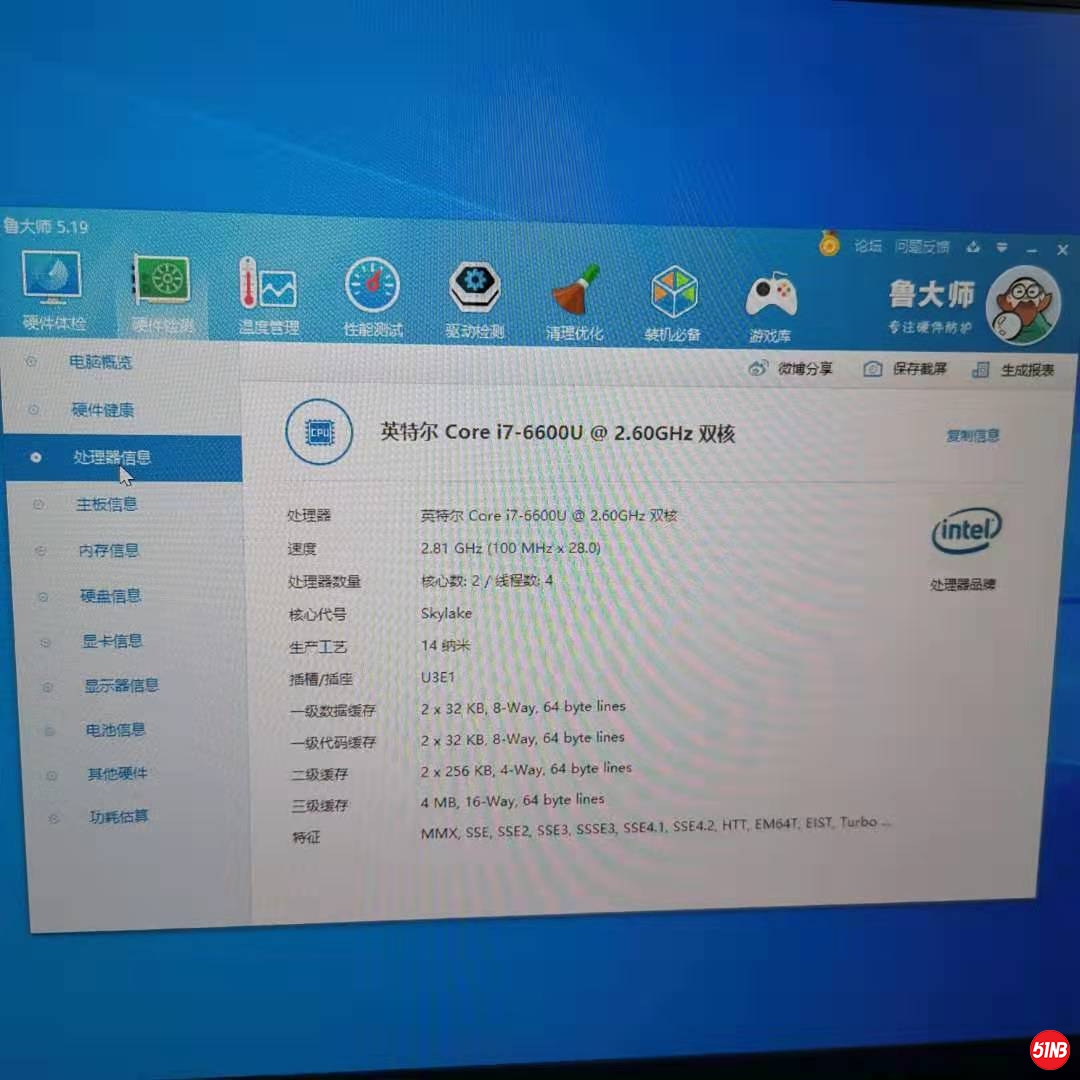Image resolution: width=1080 pixels, height=1080 pixels.
Task: Click 生成报表 generate report button
Action: (x=1014, y=370)
